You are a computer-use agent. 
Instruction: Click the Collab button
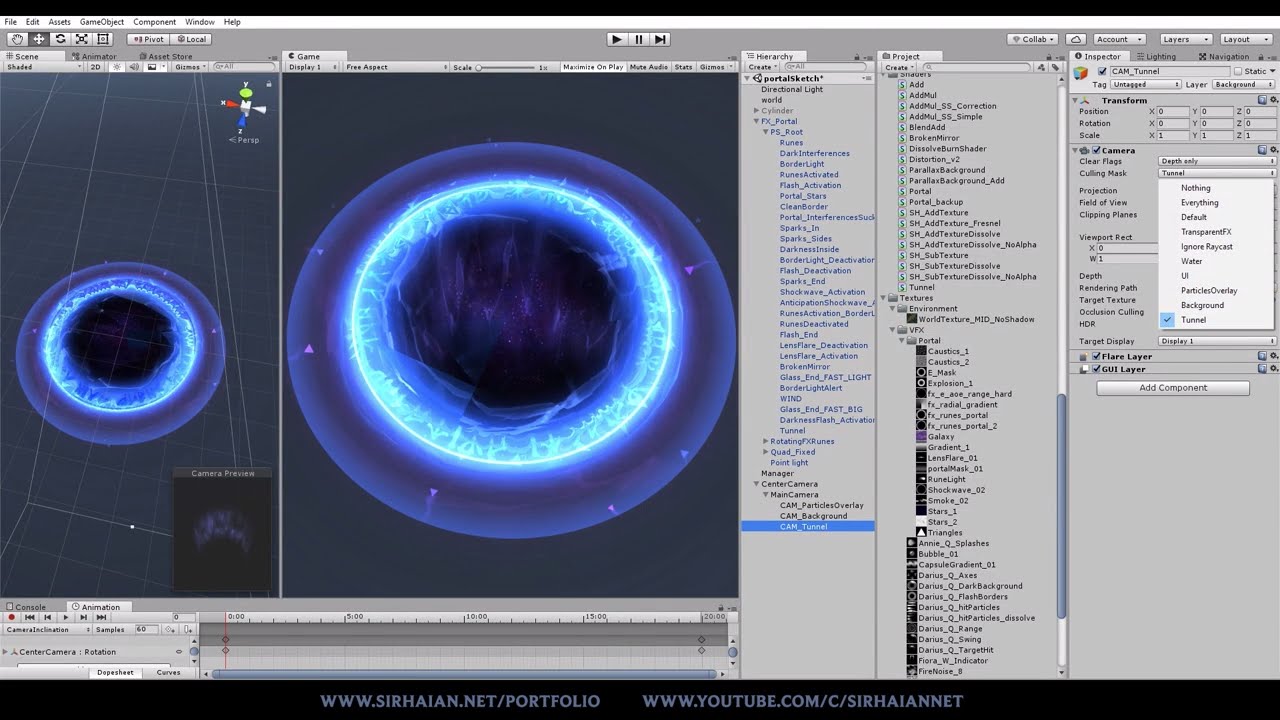tap(1033, 39)
